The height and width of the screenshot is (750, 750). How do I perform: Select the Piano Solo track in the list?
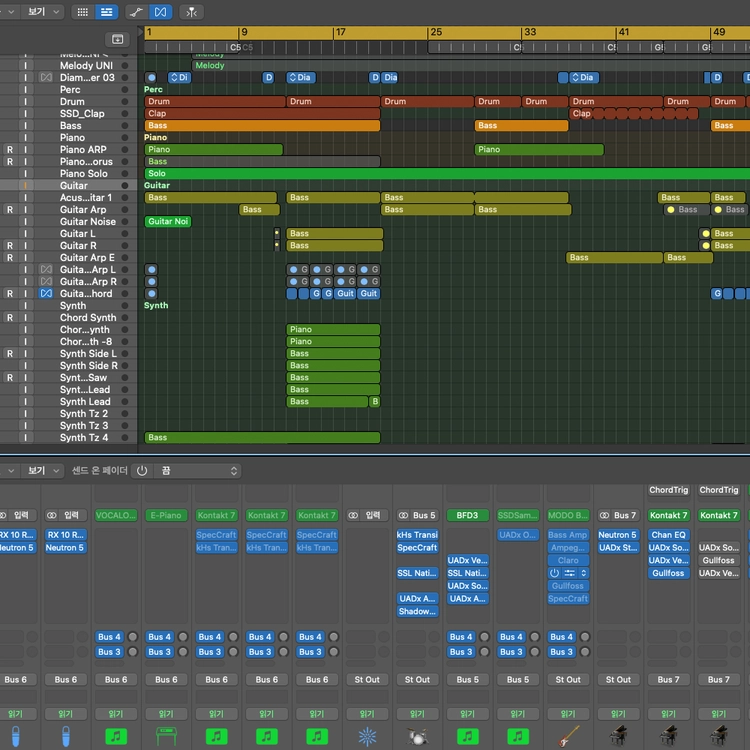click(x=83, y=174)
